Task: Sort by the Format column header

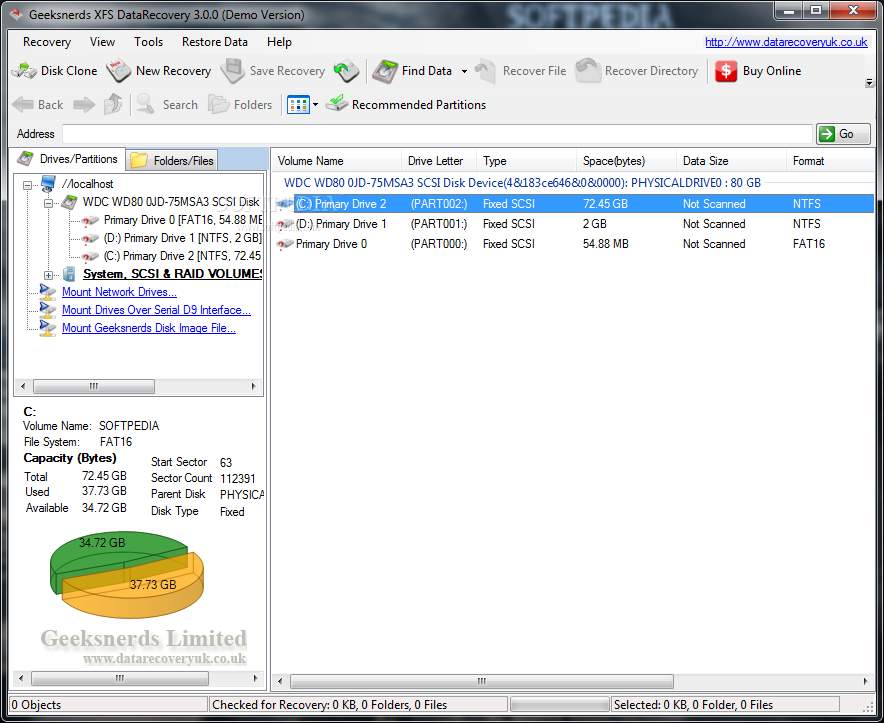Action: click(830, 161)
